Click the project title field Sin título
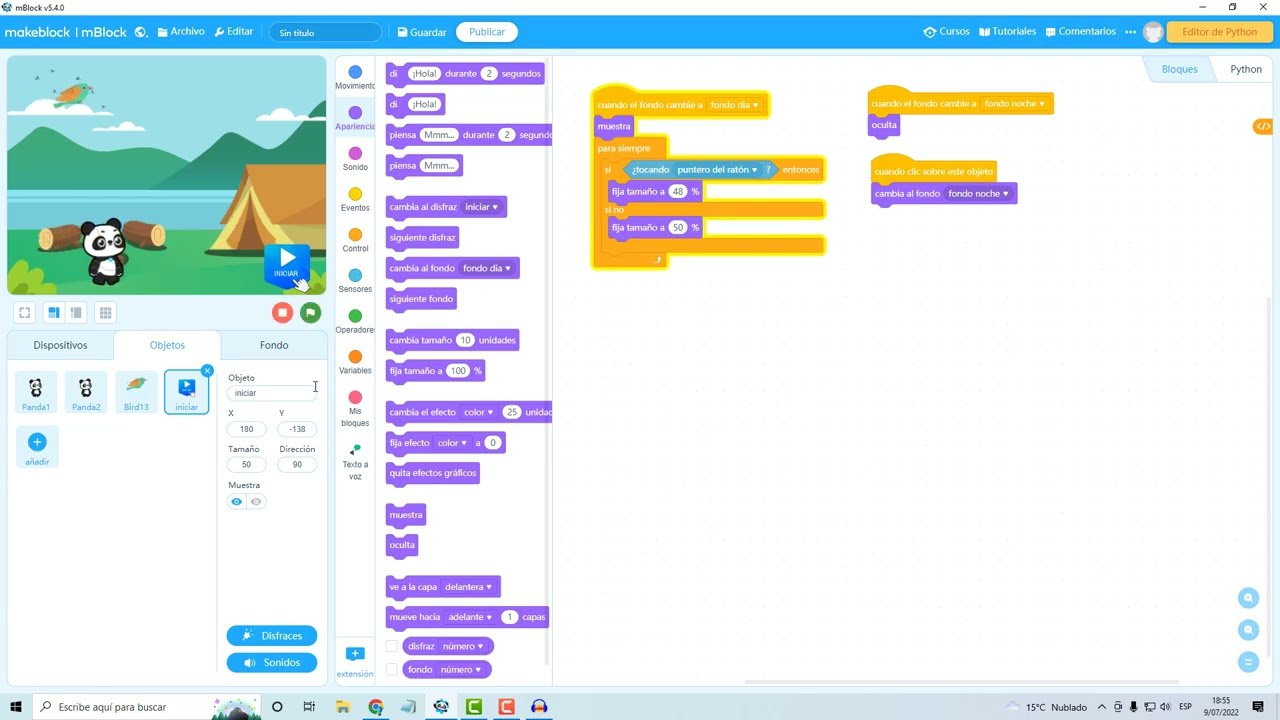Image resolution: width=1280 pixels, height=720 pixels. coord(325,32)
